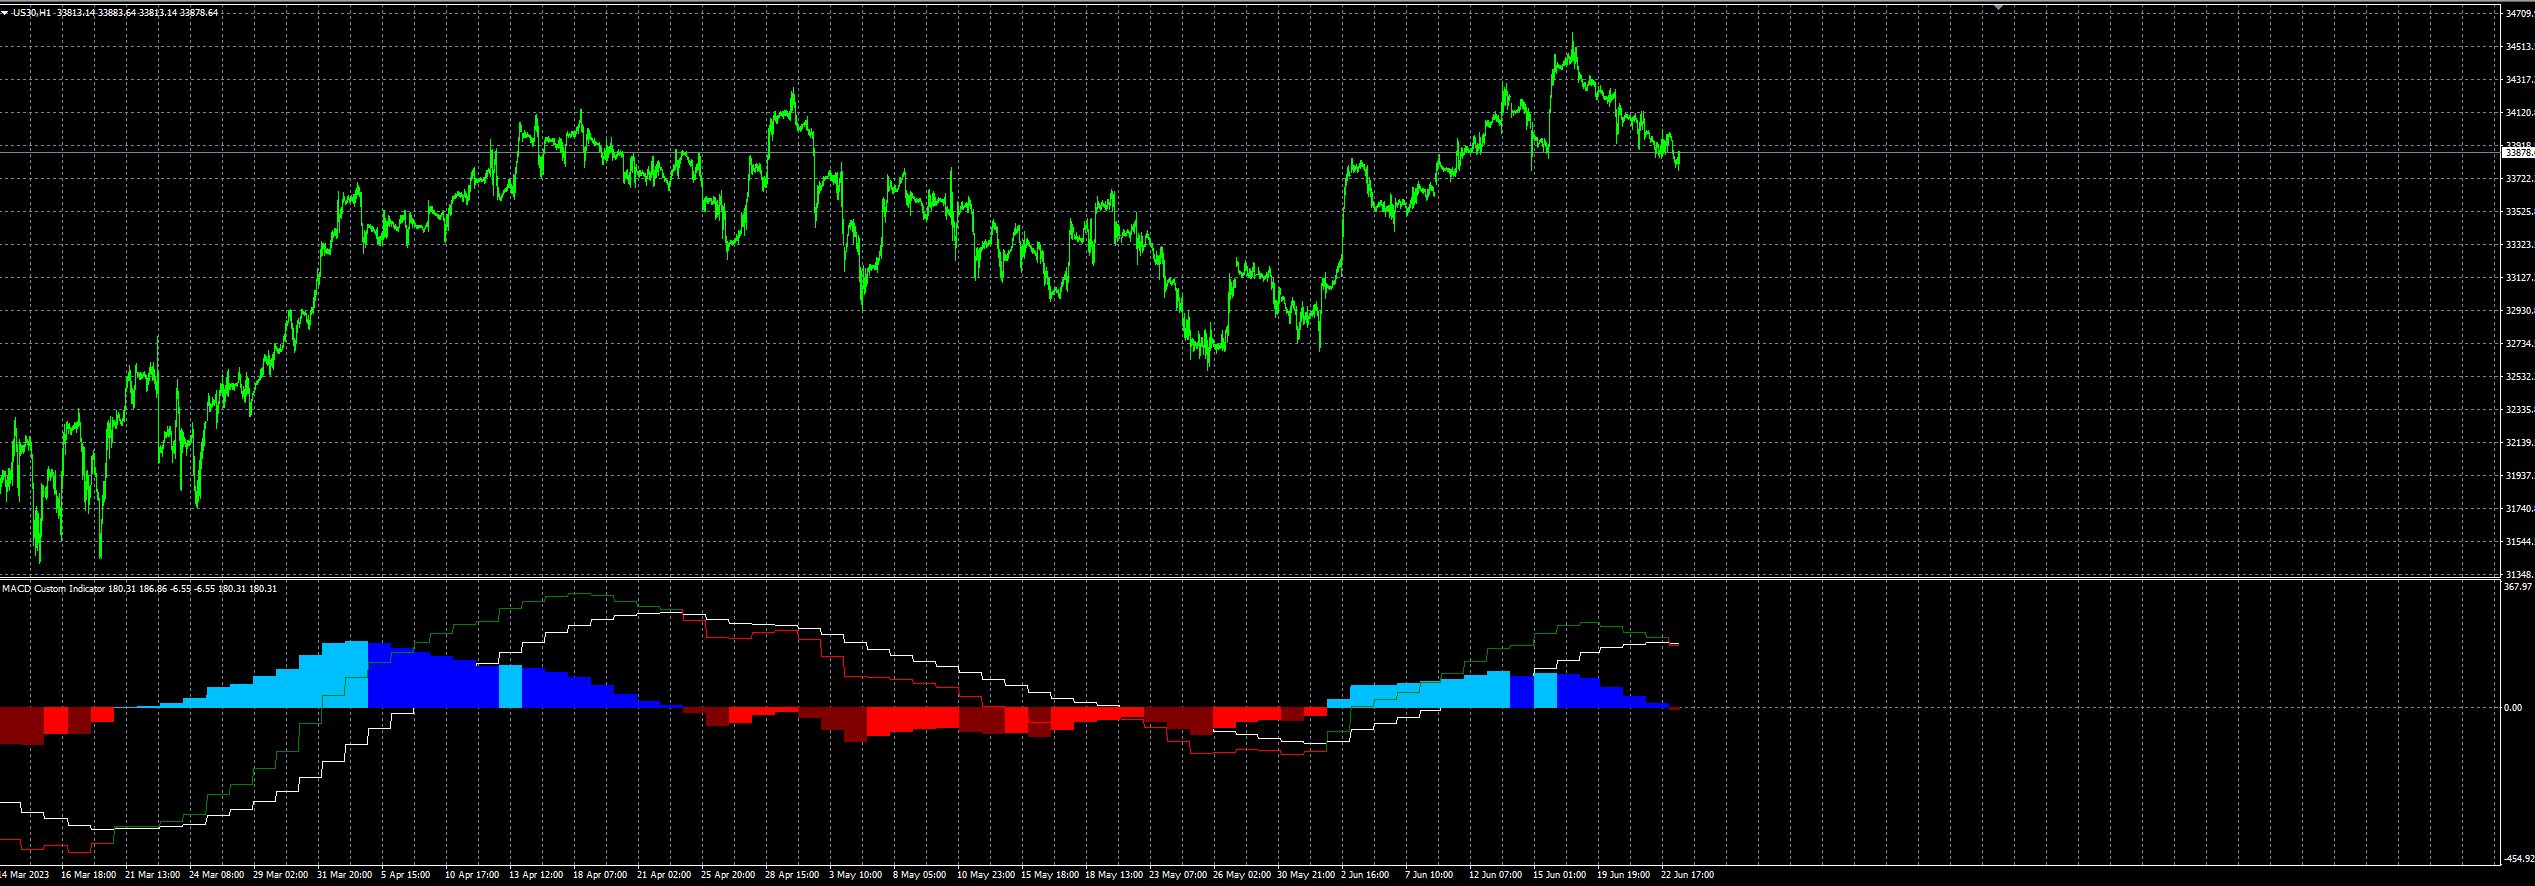Click the 34709 price scale label
The height and width of the screenshot is (886, 2535).
point(2519,14)
